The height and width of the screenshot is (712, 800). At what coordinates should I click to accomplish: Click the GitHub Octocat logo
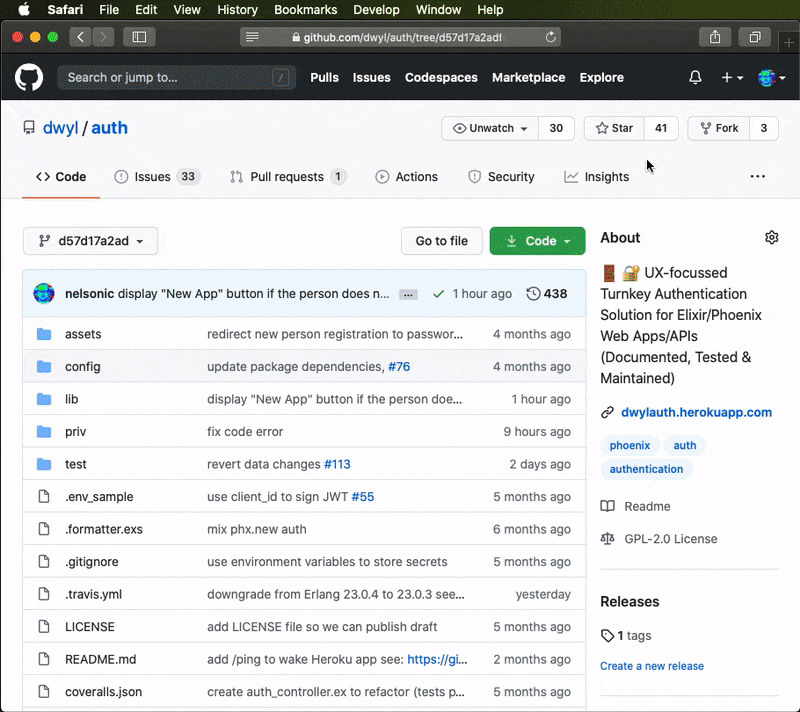(28, 77)
